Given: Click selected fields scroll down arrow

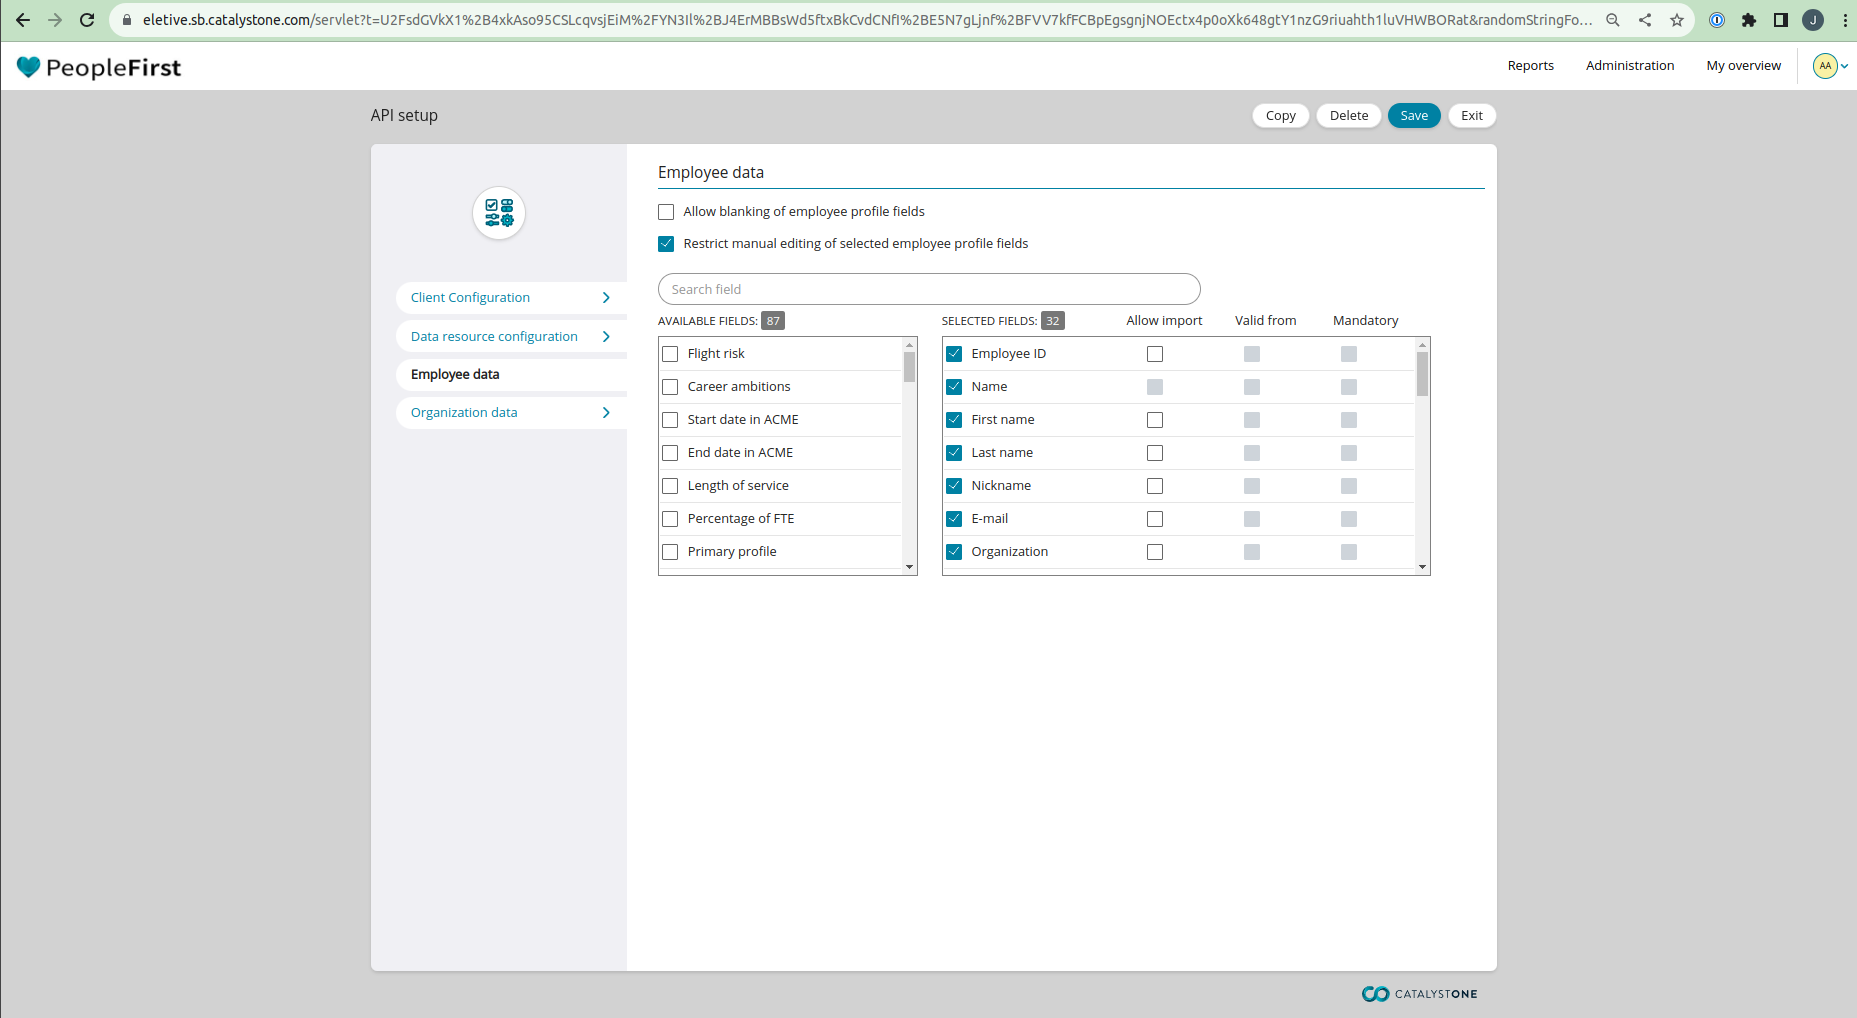Looking at the screenshot, I should (1422, 567).
